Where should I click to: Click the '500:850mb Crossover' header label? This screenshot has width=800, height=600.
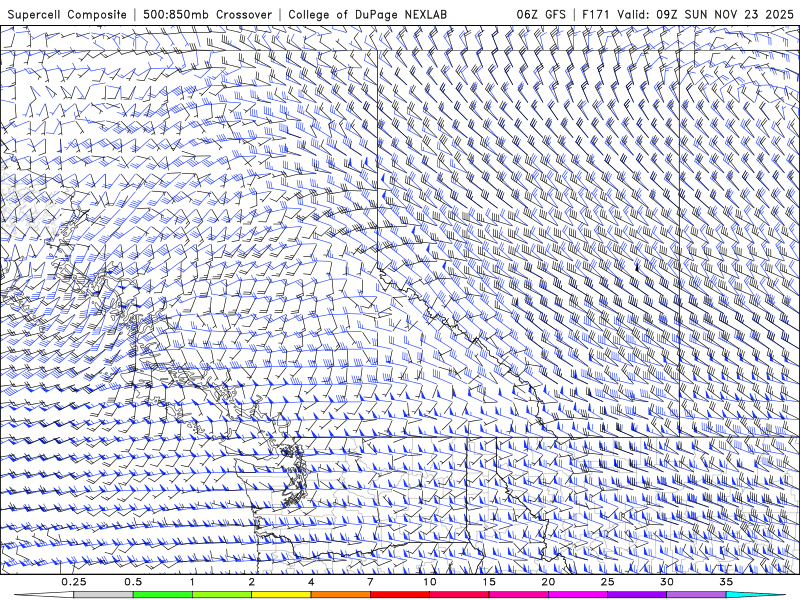tap(208, 14)
